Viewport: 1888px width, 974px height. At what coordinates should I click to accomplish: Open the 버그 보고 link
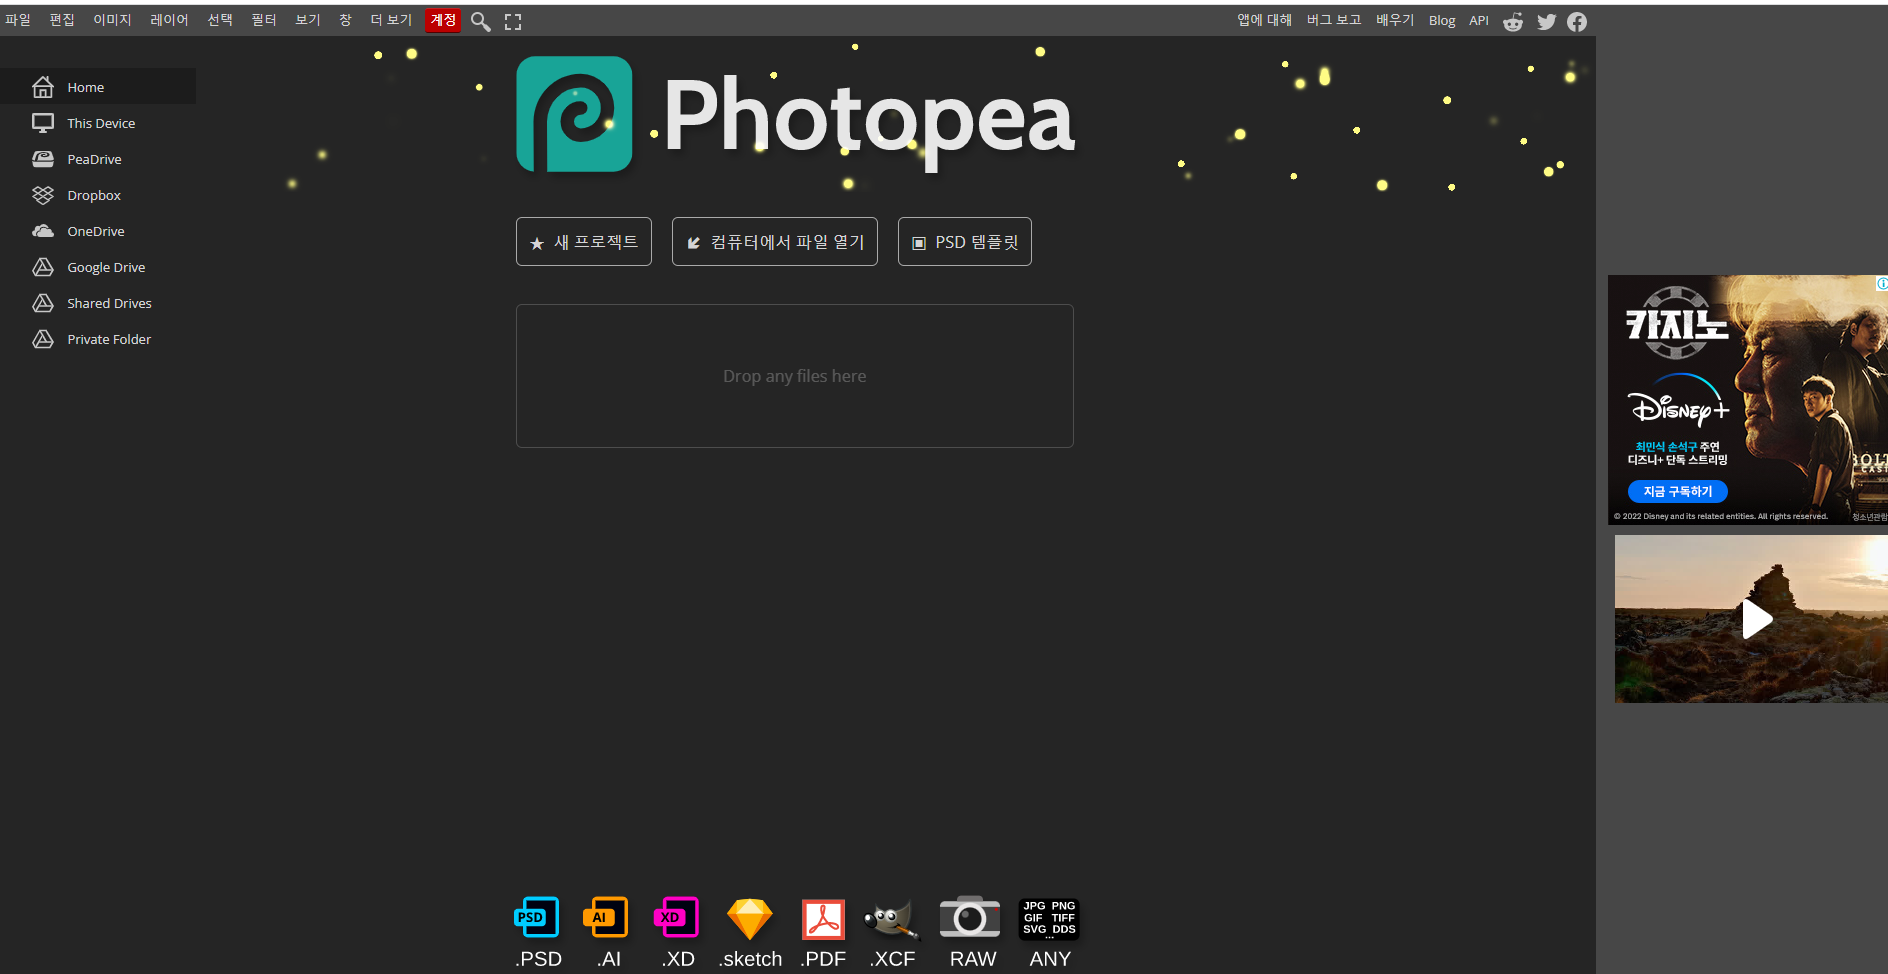pyautogui.click(x=1334, y=20)
